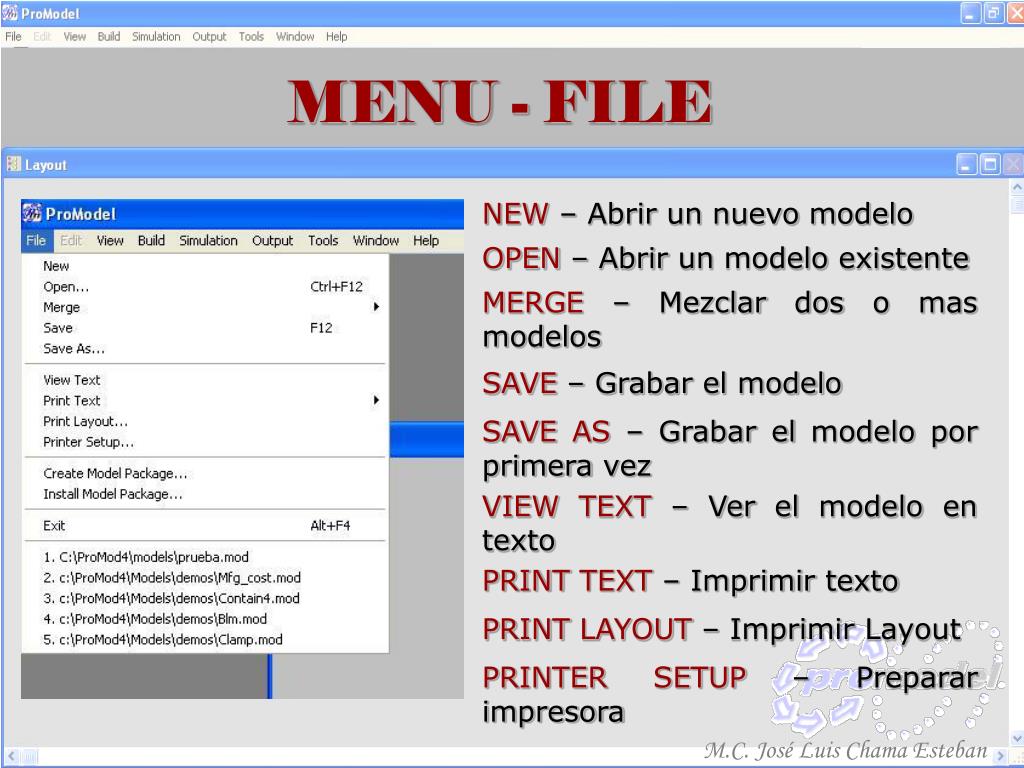Click highlighted File menu in inner window

[x=36, y=240]
